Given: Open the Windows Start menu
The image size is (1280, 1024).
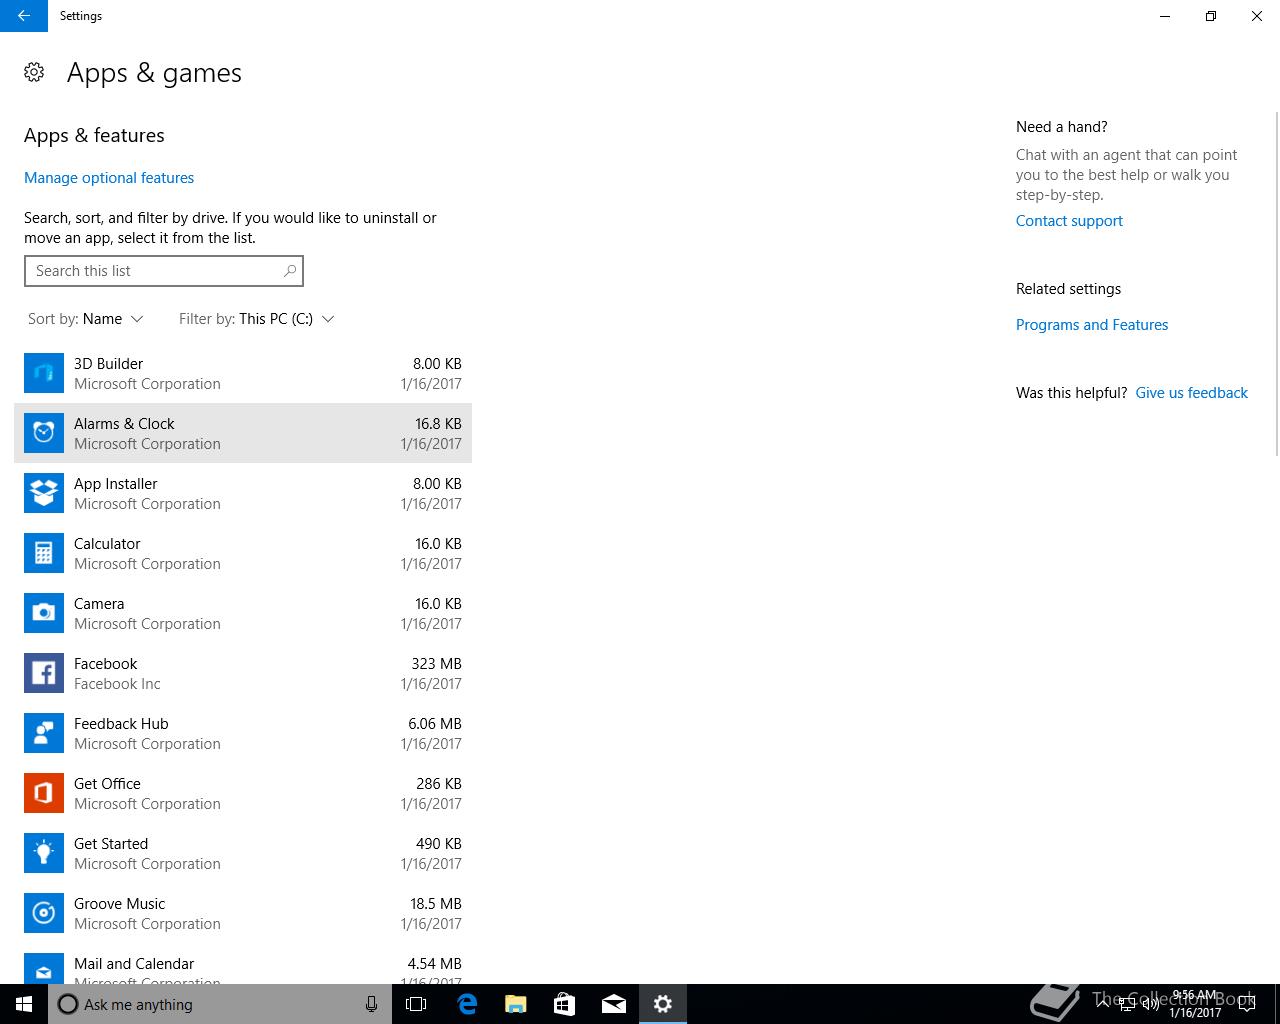Looking at the screenshot, I should [x=24, y=1004].
